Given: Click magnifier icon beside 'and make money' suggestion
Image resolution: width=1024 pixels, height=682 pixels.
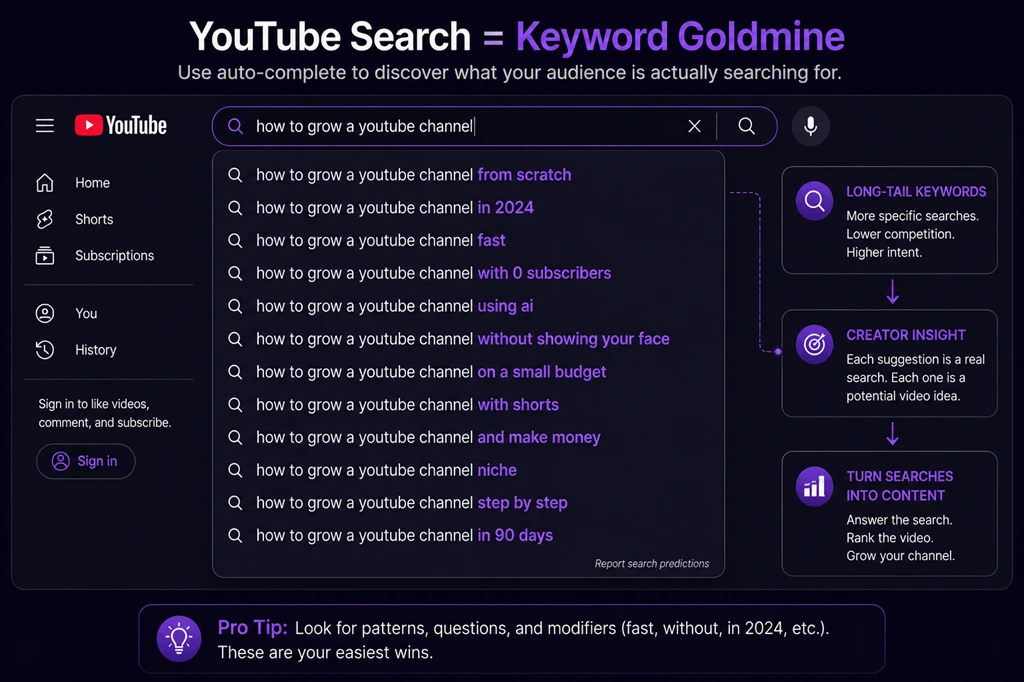Looking at the screenshot, I should 235,438.
